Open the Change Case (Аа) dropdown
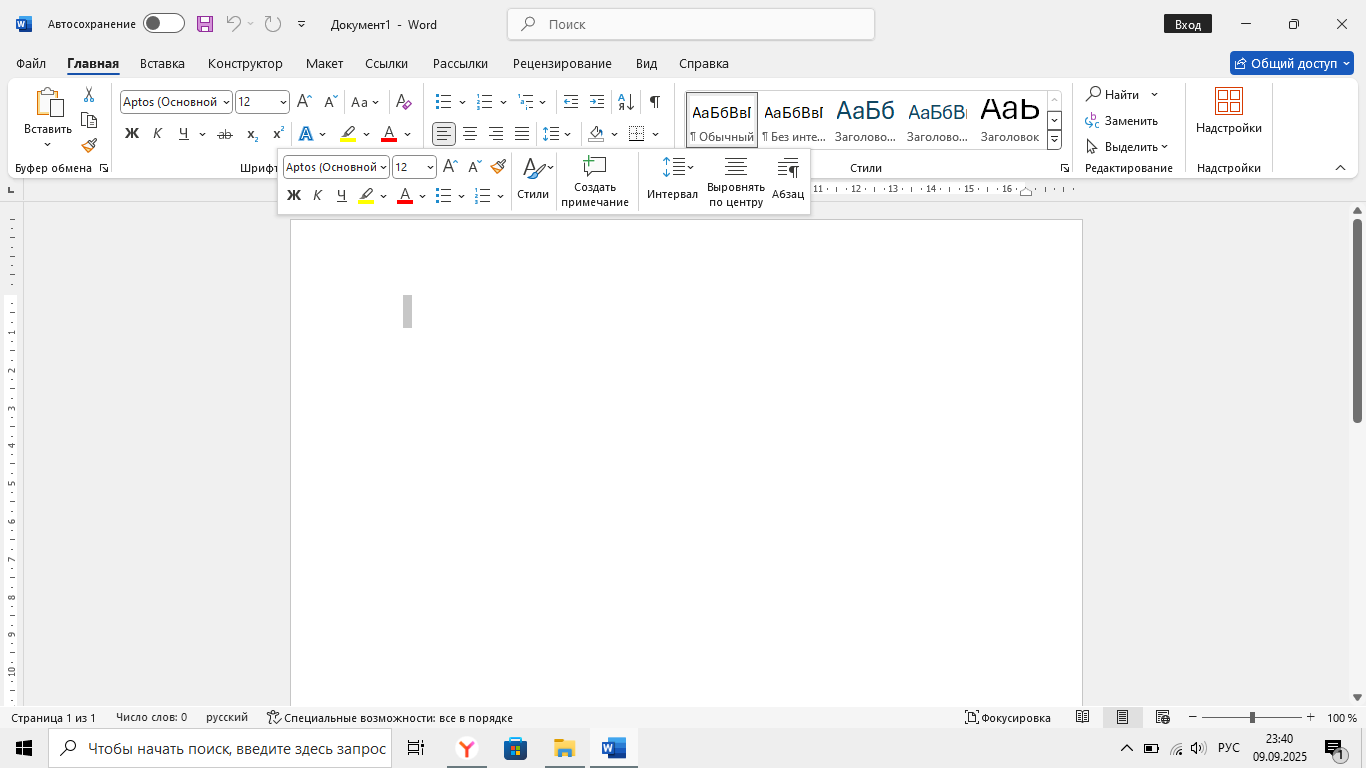This screenshot has width=1366, height=768. click(x=365, y=102)
